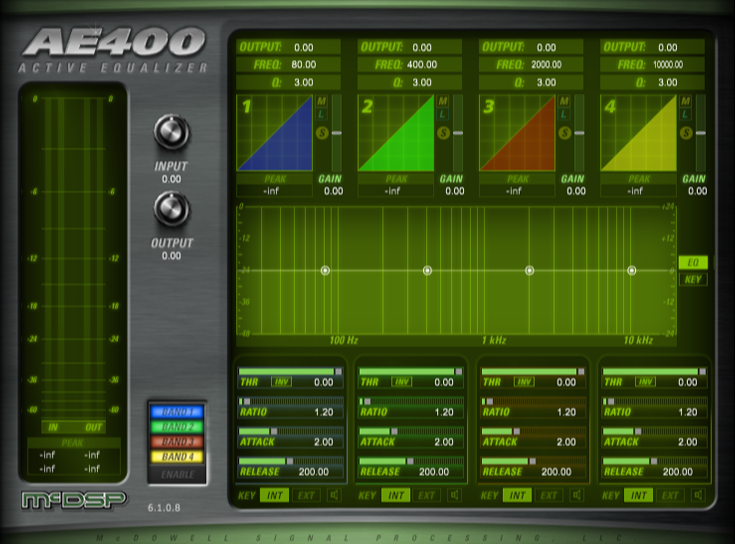Viewport: 735px width, 544px height.
Task: Click band 1 FREQ value 80.00
Action: [304, 65]
